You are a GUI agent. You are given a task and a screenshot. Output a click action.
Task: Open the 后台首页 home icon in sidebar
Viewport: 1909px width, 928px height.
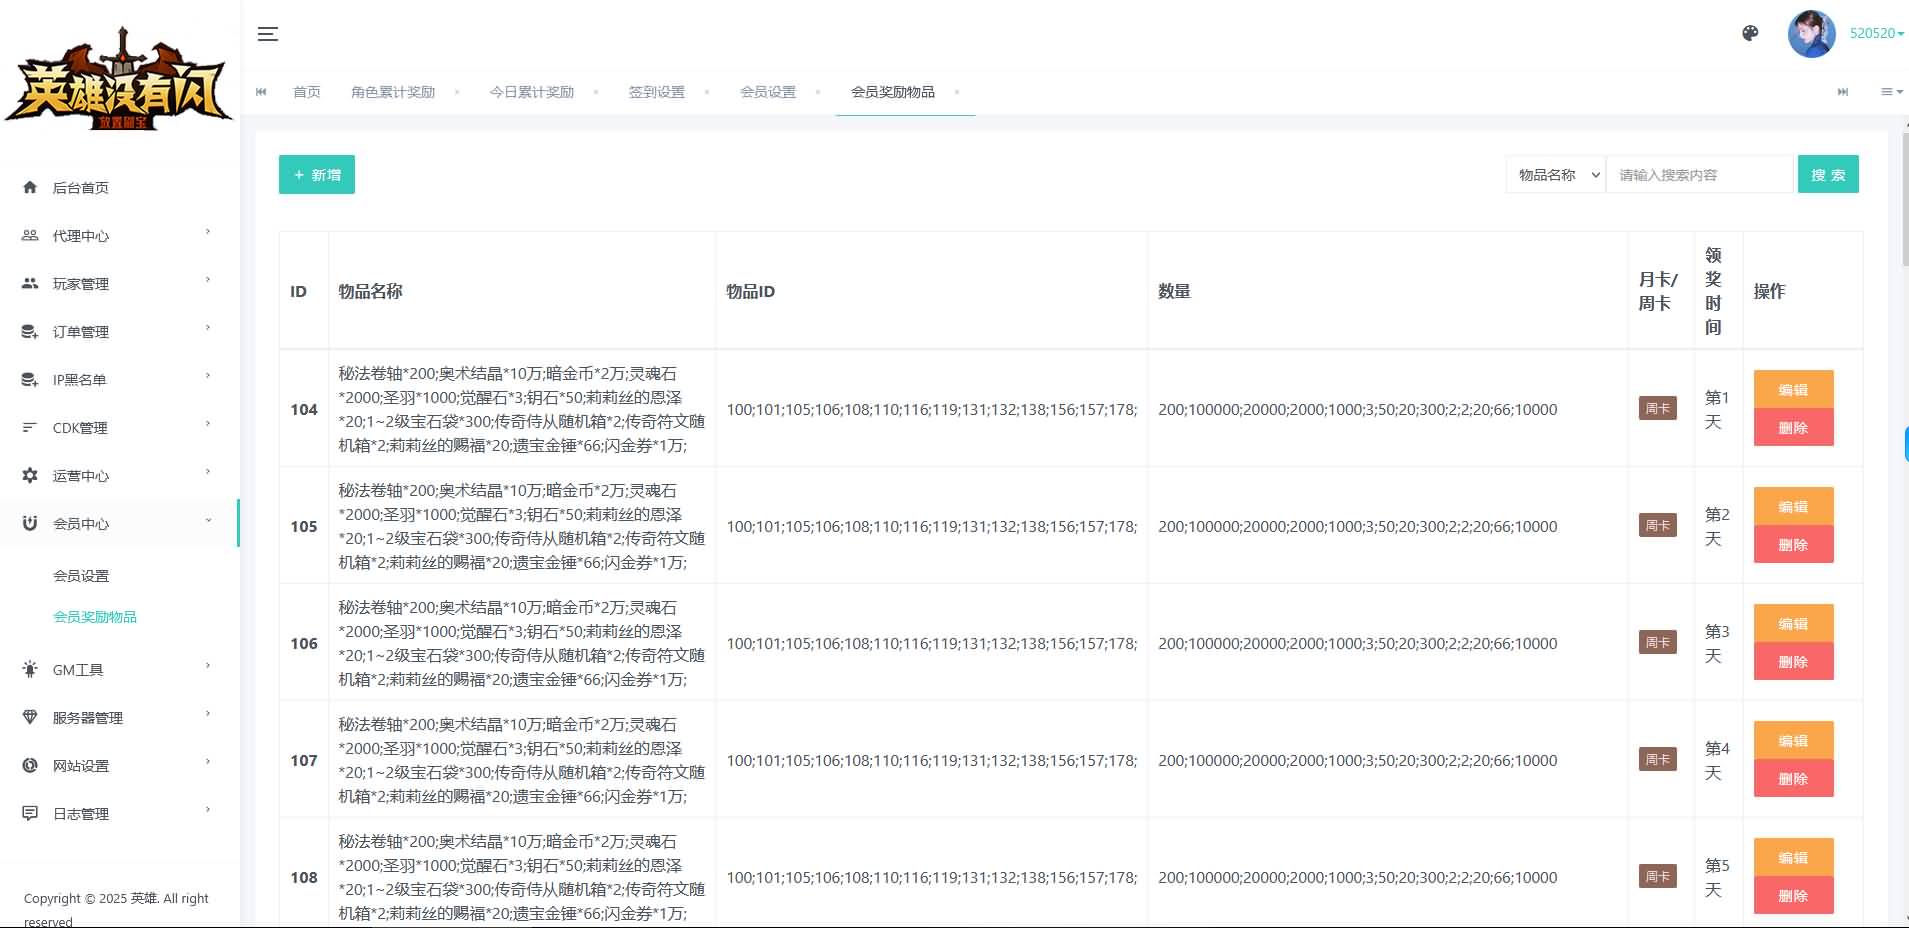click(x=30, y=187)
